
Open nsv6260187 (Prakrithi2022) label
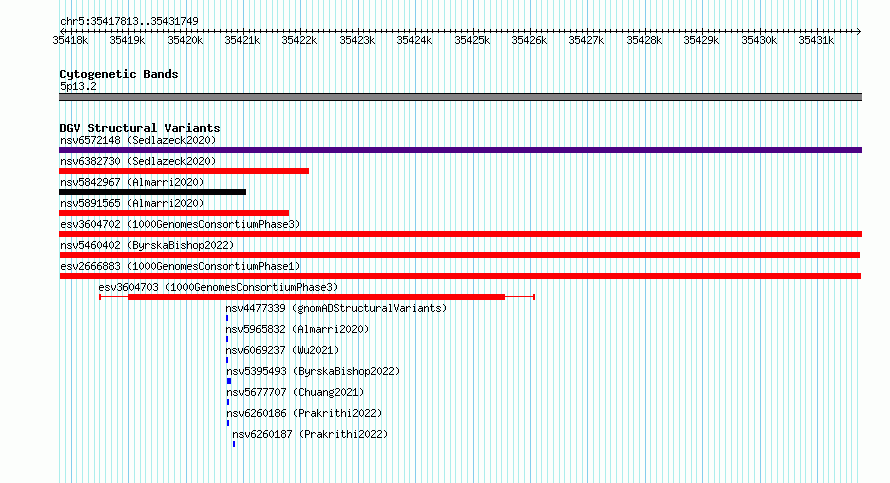pyautogui.click(x=310, y=434)
